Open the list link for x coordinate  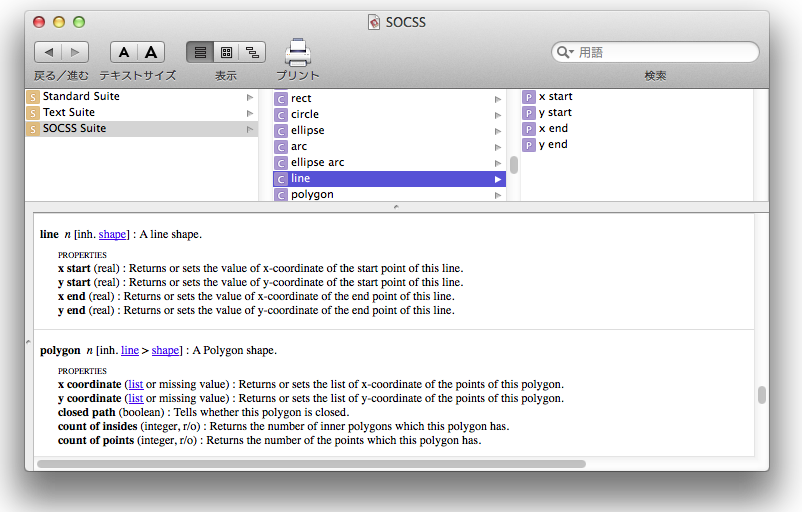pos(135,385)
